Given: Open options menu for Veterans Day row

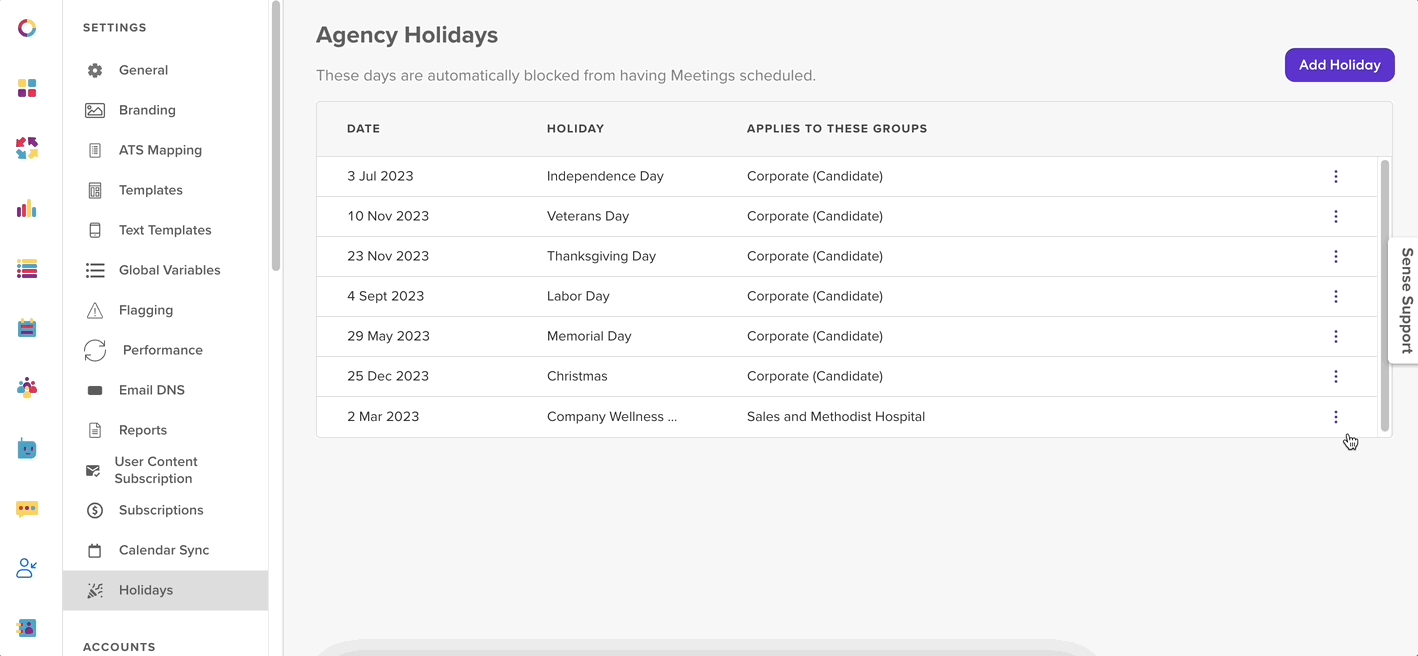Looking at the screenshot, I should coord(1336,216).
